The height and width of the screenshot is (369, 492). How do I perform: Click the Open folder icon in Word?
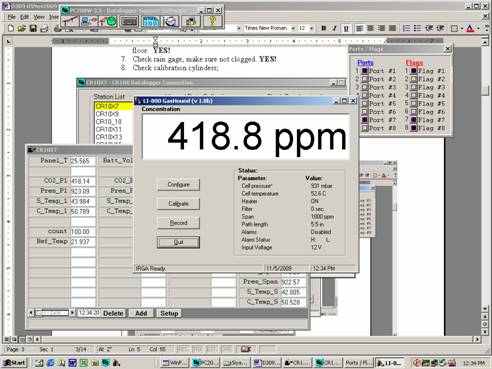click(22, 29)
